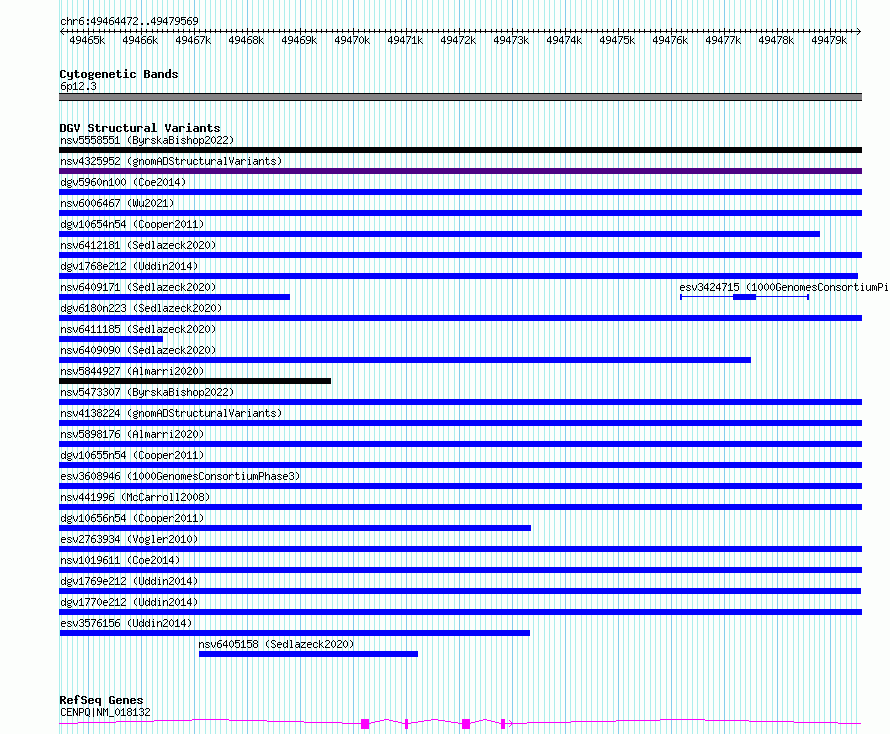The width and height of the screenshot is (890, 734).
Task: Click the chr6:49464472..49479569 region label
Action: pos(129,21)
